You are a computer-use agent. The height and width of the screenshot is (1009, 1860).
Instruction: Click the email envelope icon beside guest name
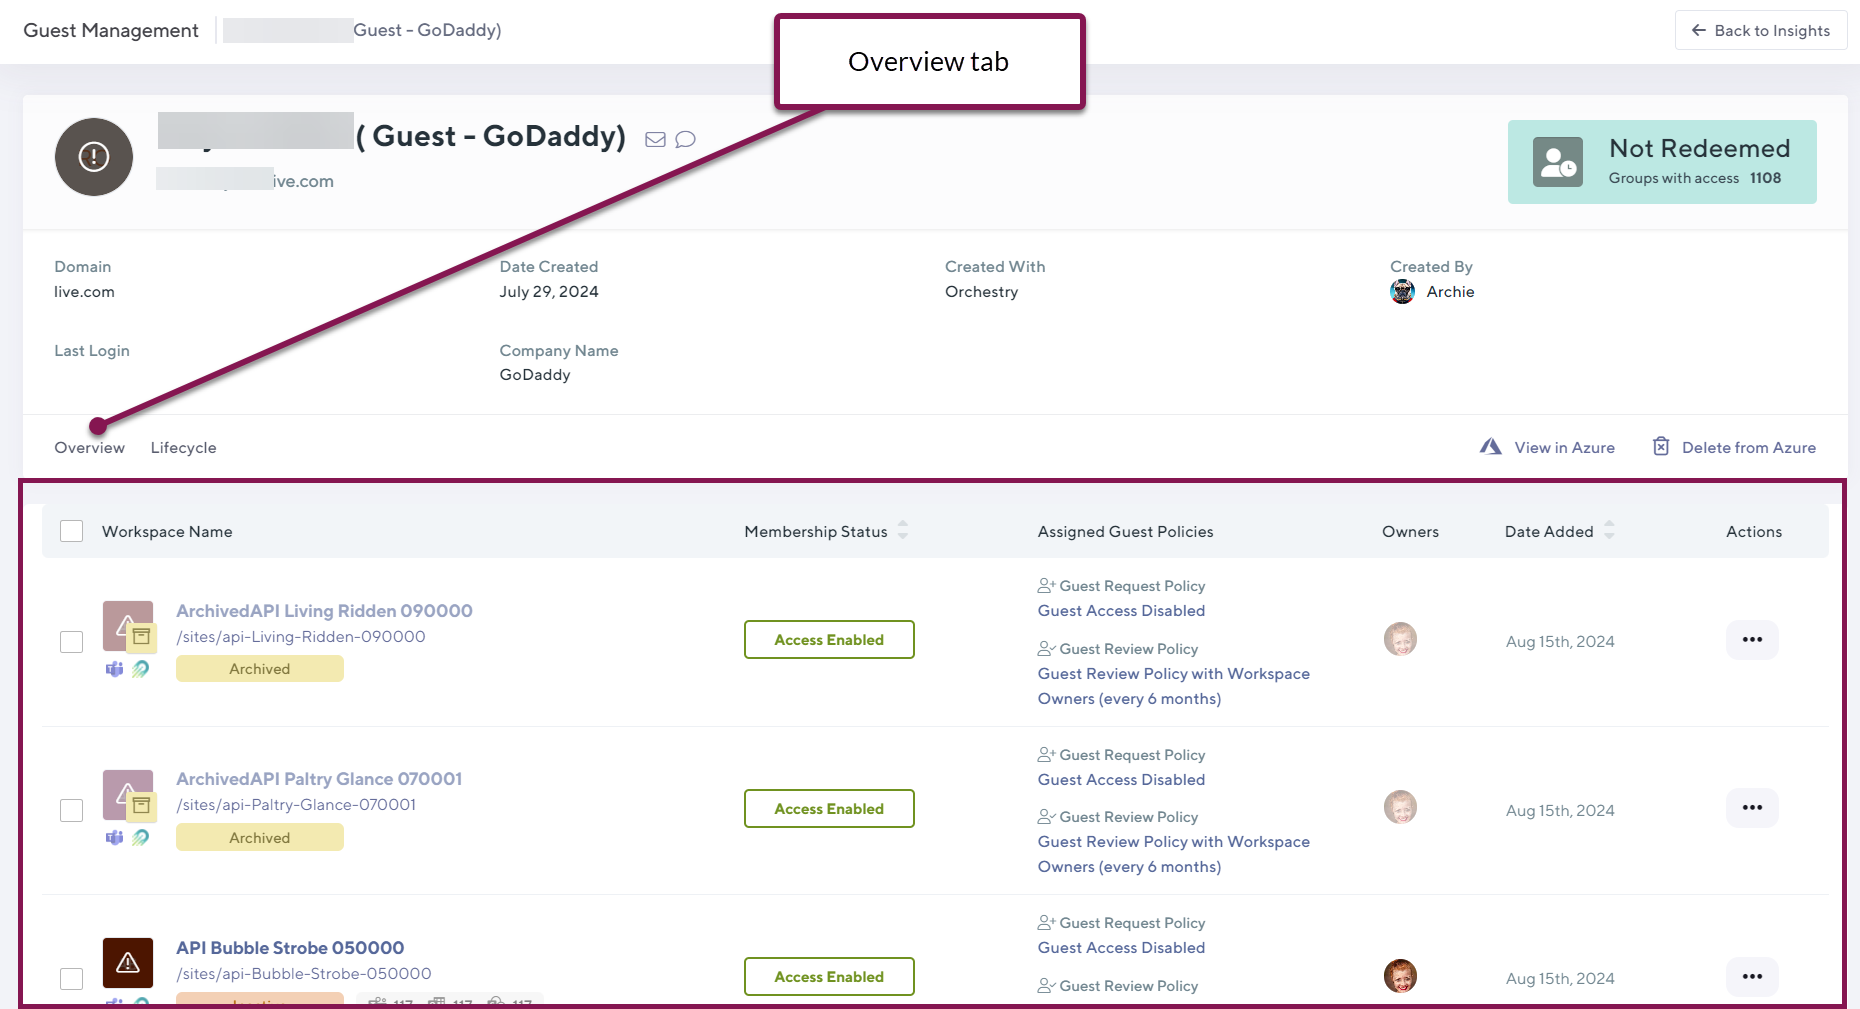click(655, 140)
